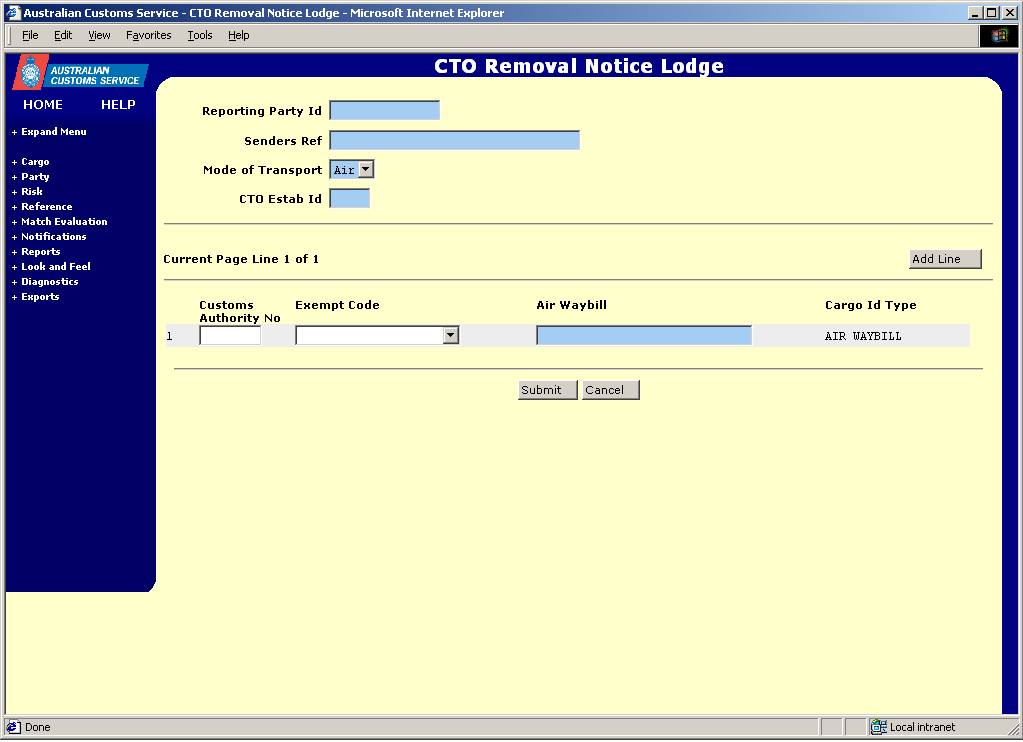Click the Local intranet zone icon
The width and height of the screenshot is (1023, 742).
point(879,726)
